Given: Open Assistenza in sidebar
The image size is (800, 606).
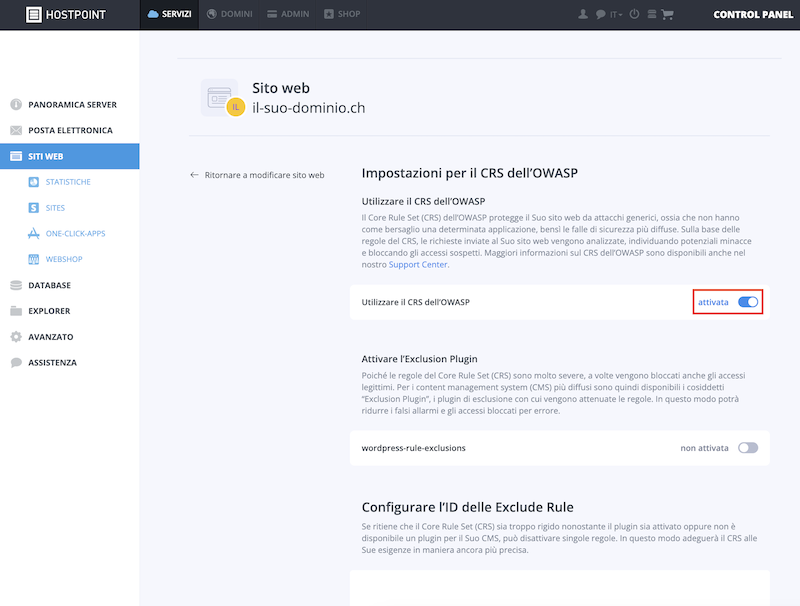Looking at the screenshot, I should (69, 363).
